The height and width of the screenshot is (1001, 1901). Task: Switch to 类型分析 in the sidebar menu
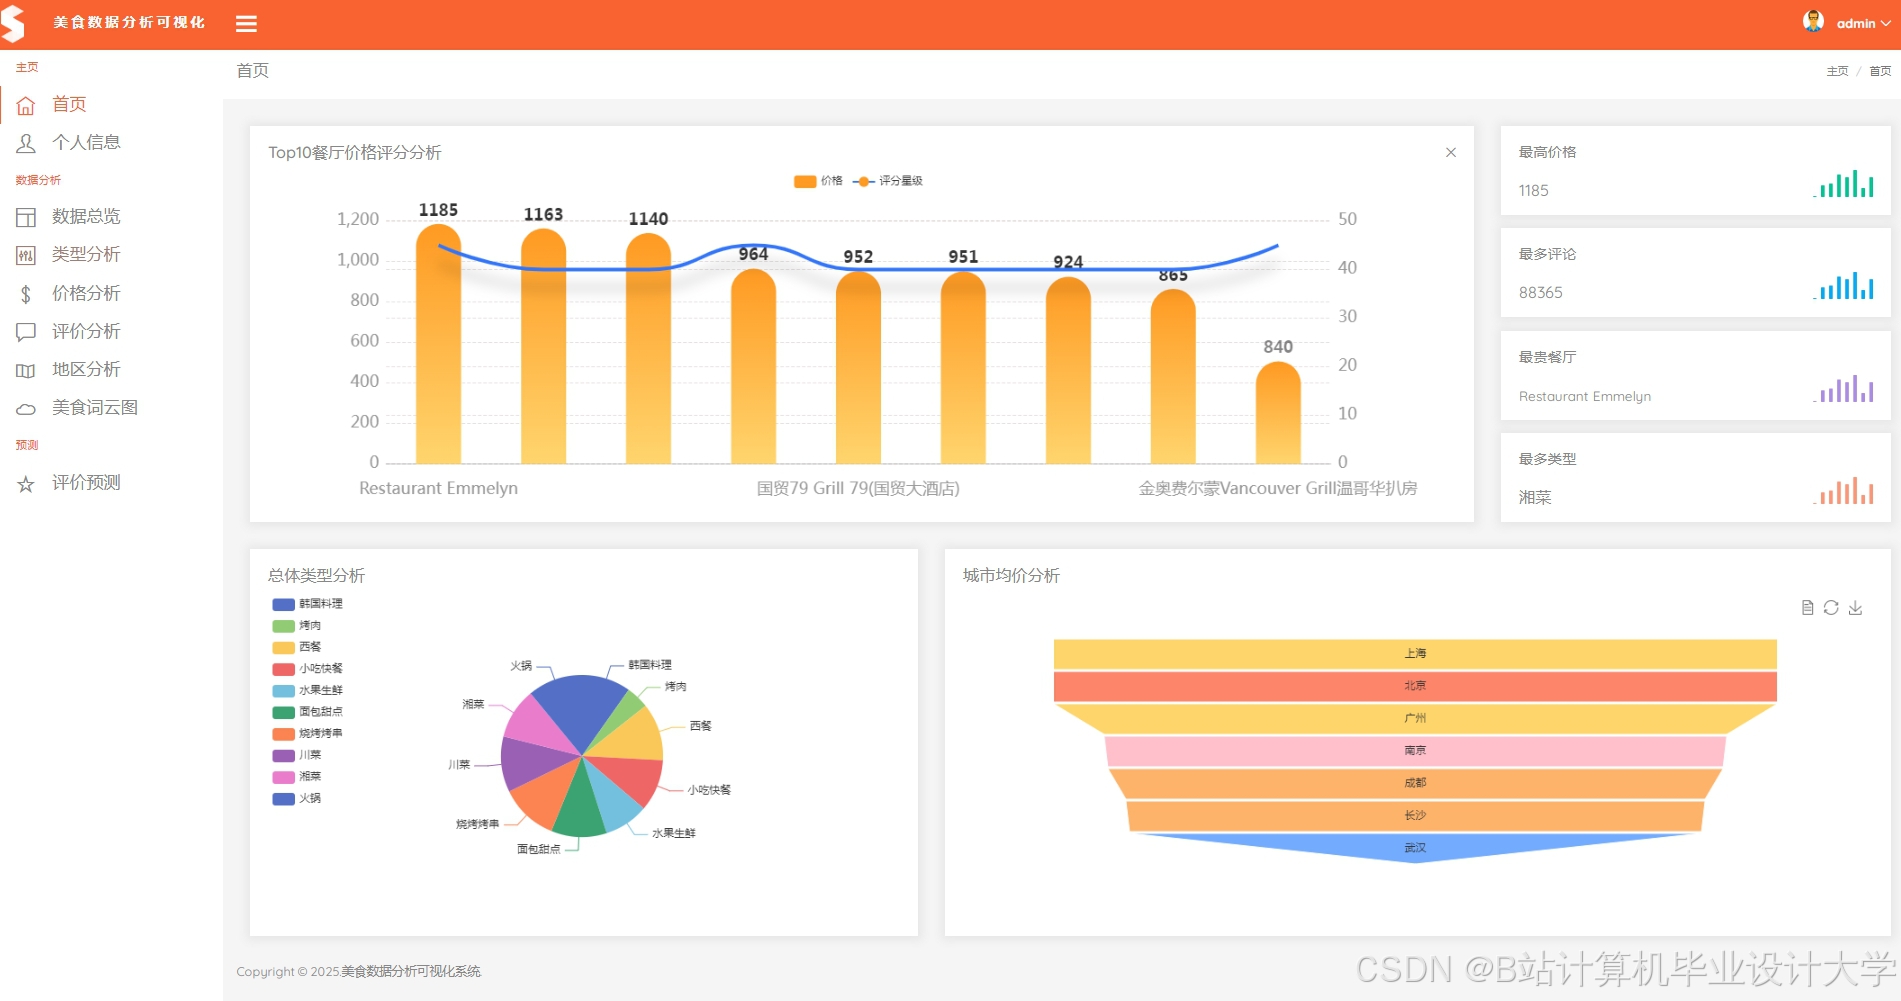pos(85,255)
